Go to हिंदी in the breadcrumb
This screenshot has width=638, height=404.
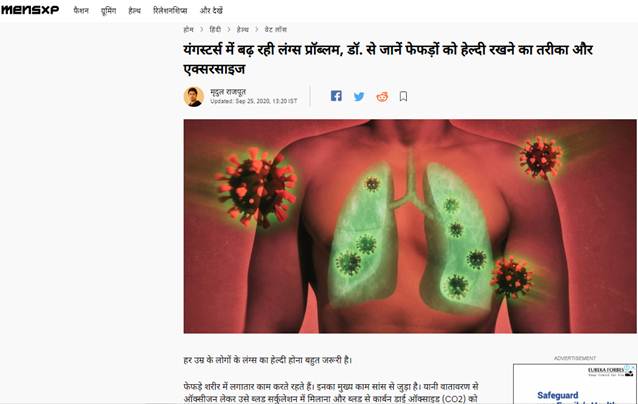tap(215, 29)
